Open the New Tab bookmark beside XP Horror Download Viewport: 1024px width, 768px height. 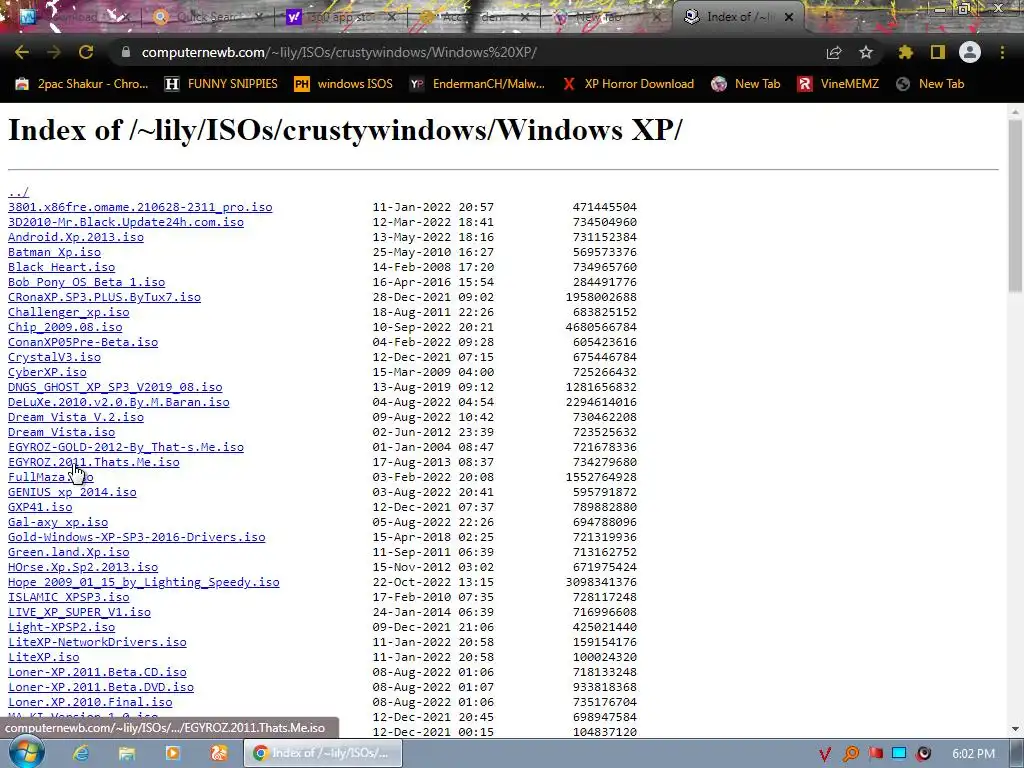(746, 84)
